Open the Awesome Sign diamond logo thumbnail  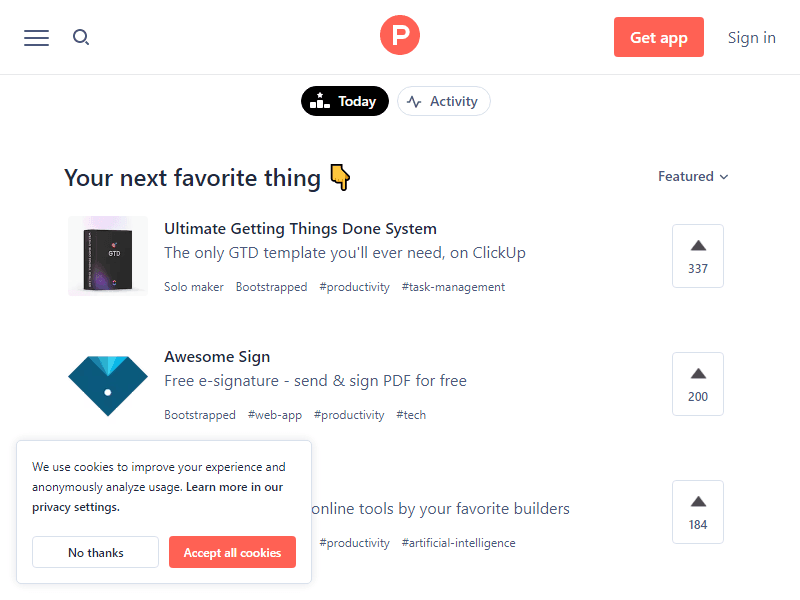[108, 384]
